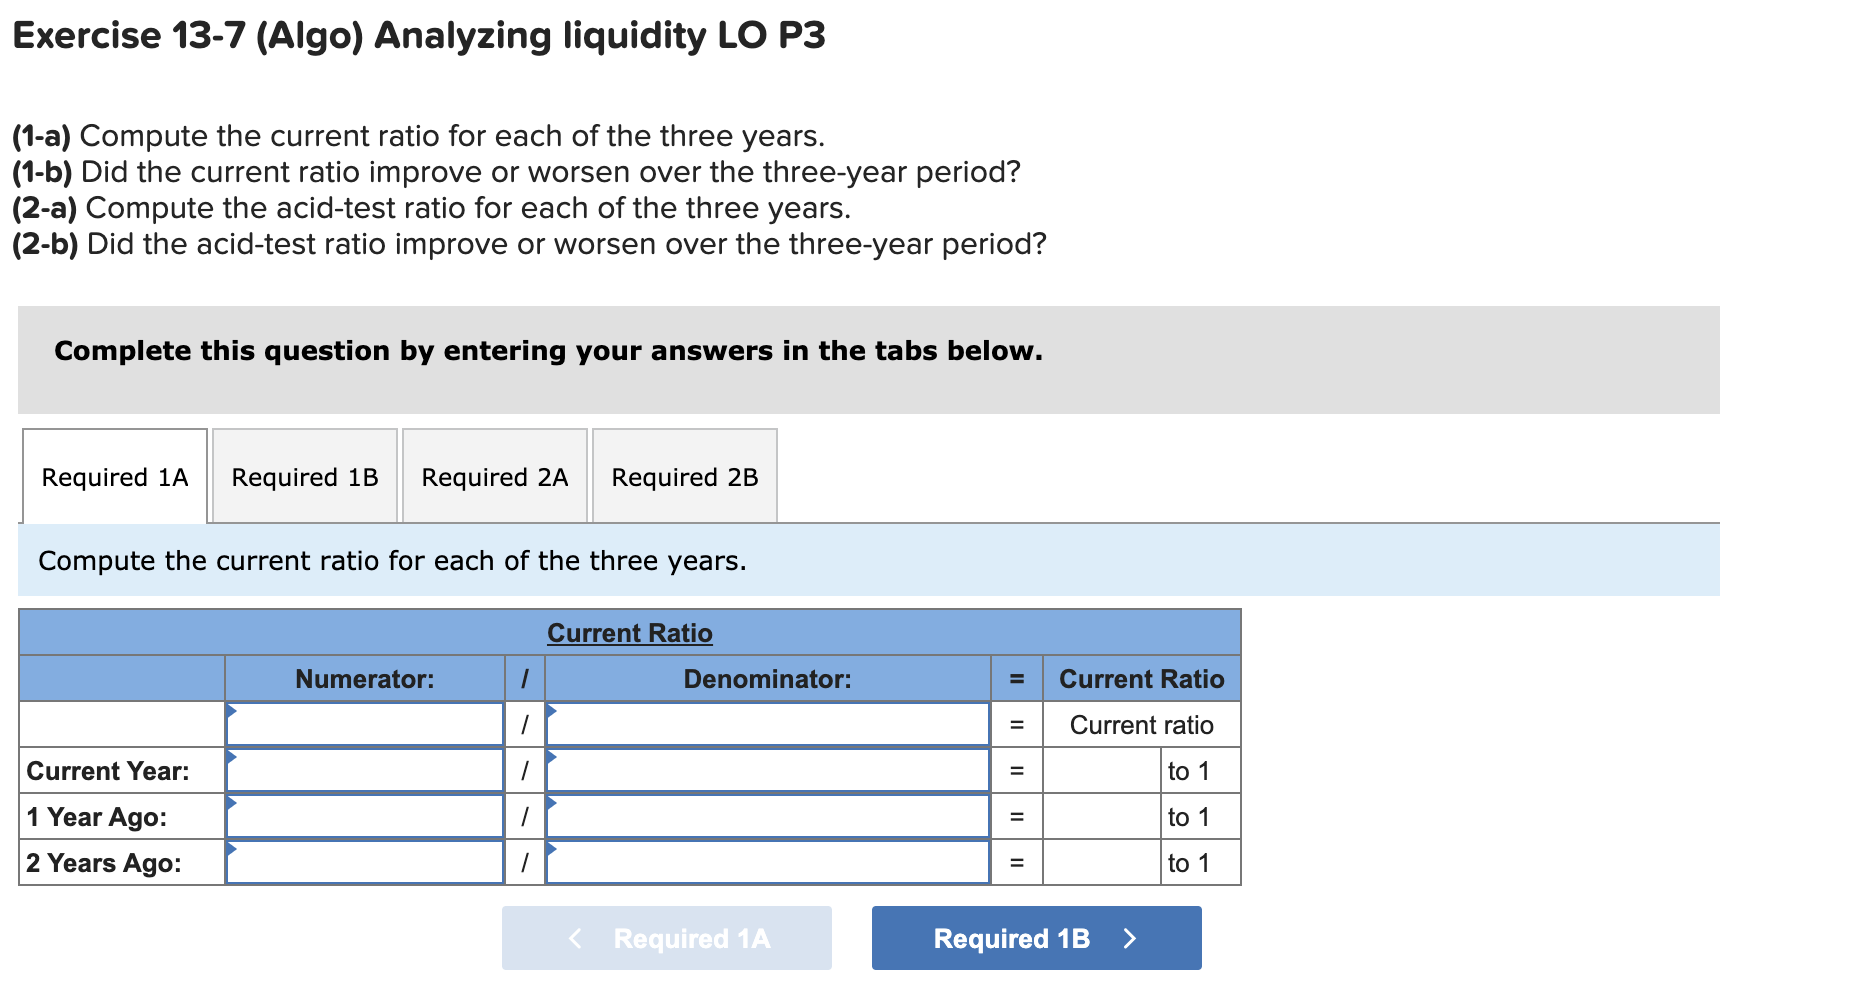This screenshot has width=1868, height=990.
Task: Click the Current Year ratio result cell
Action: pos(1100,770)
